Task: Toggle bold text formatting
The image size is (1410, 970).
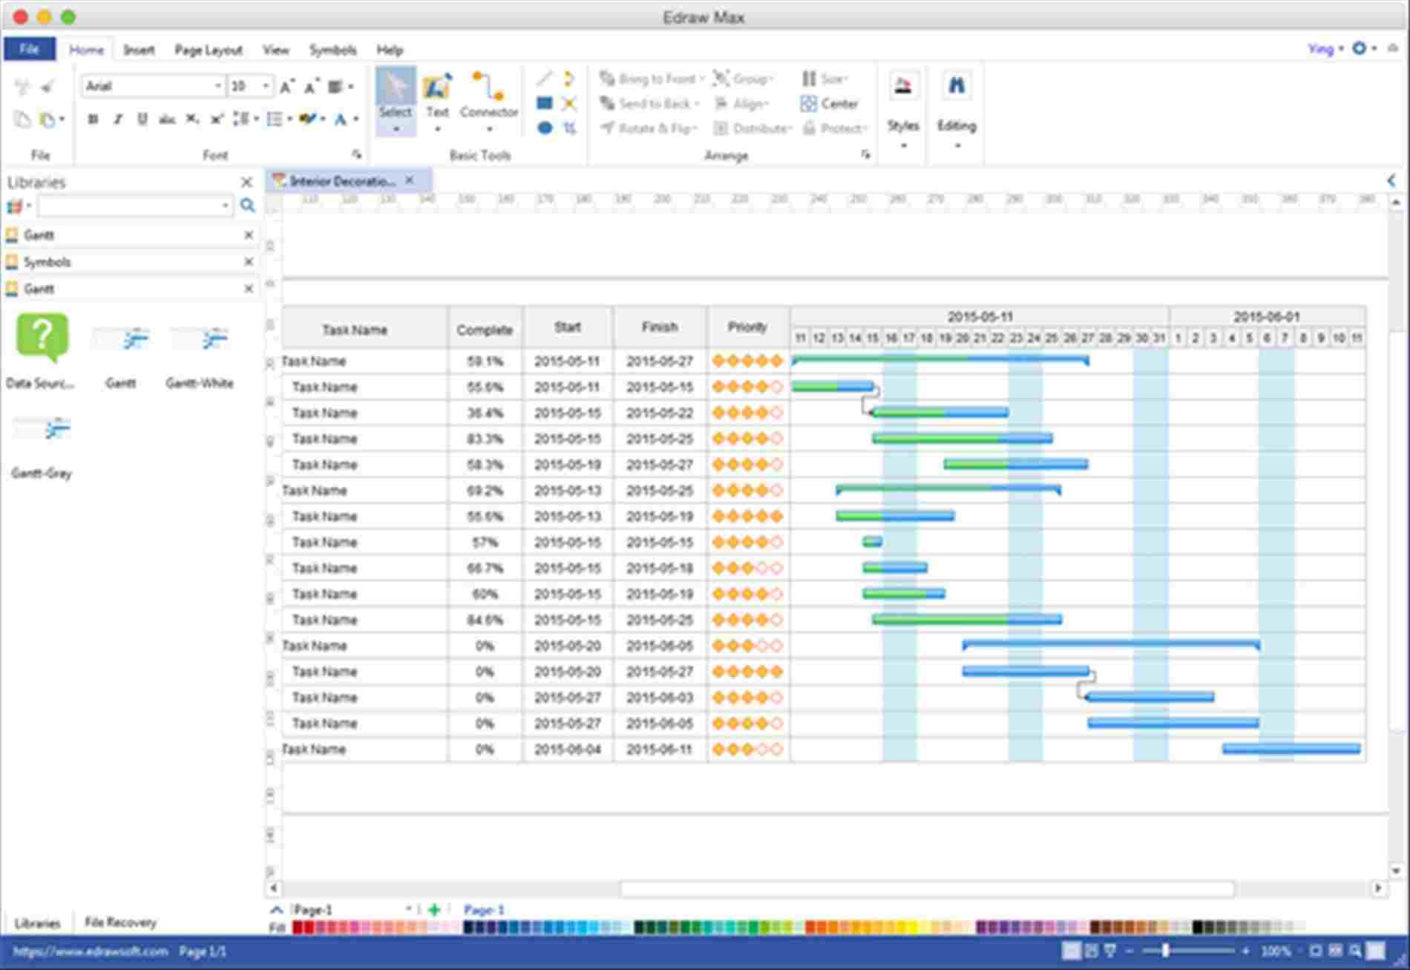Action: pyautogui.click(x=93, y=120)
